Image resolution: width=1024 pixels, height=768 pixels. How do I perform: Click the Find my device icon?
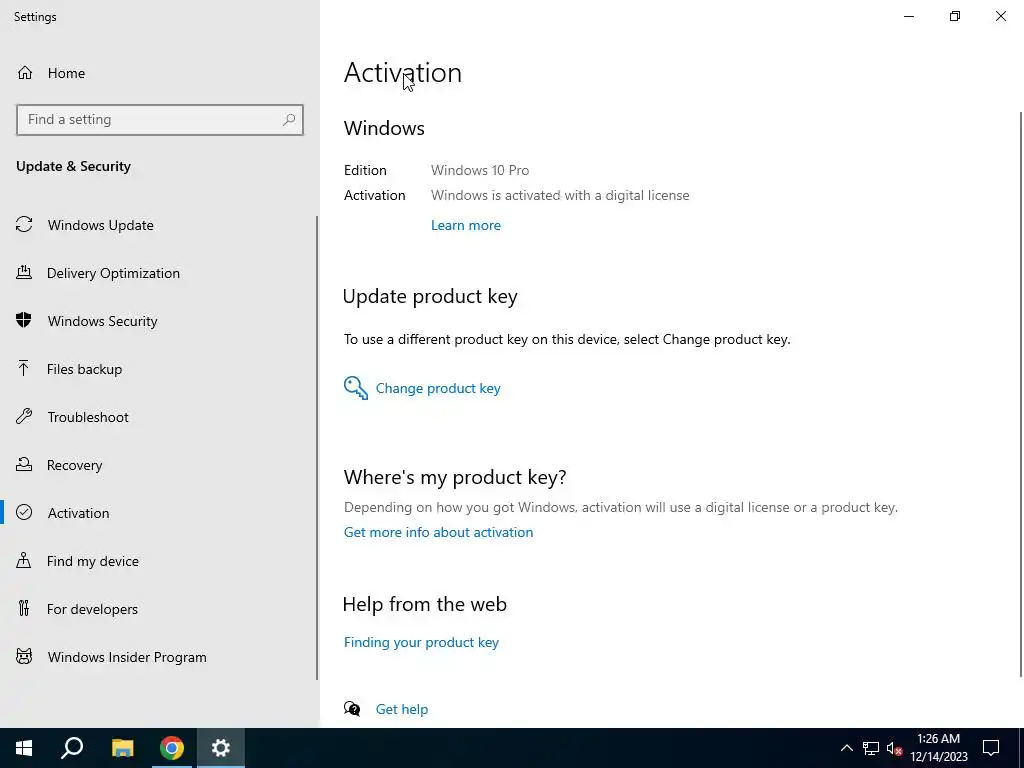24,560
